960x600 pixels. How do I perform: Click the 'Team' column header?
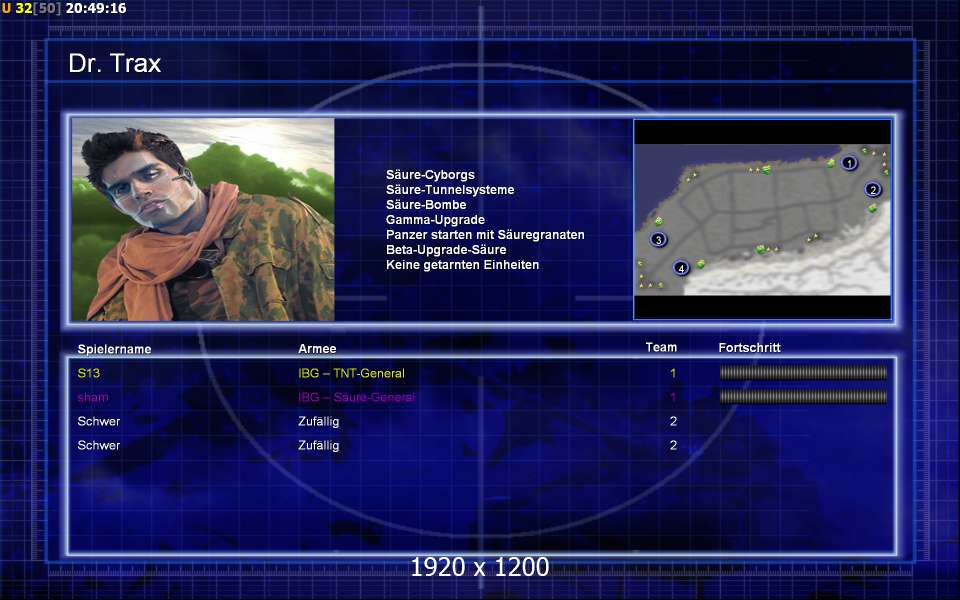661,347
